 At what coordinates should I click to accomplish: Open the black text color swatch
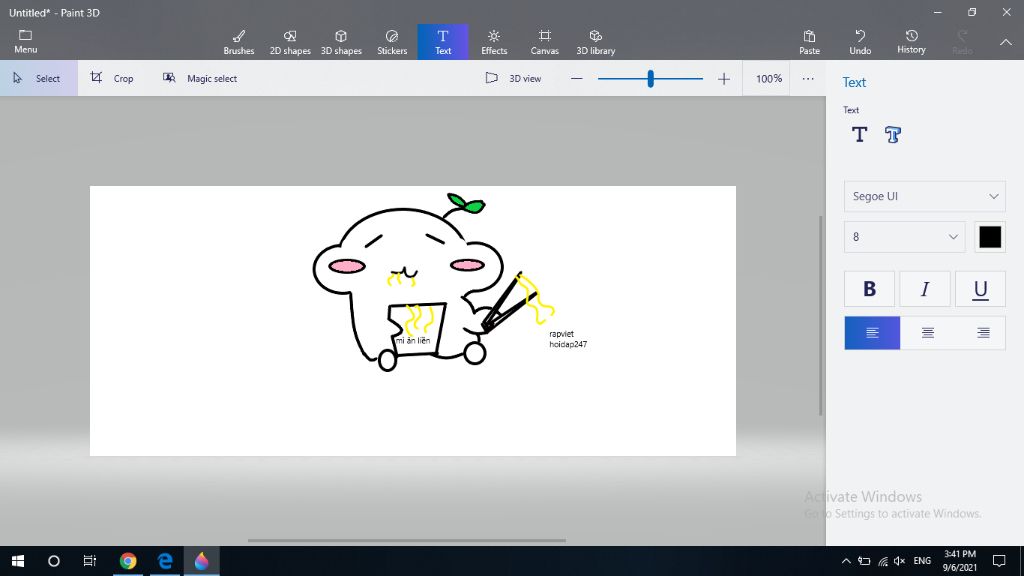[x=990, y=237]
